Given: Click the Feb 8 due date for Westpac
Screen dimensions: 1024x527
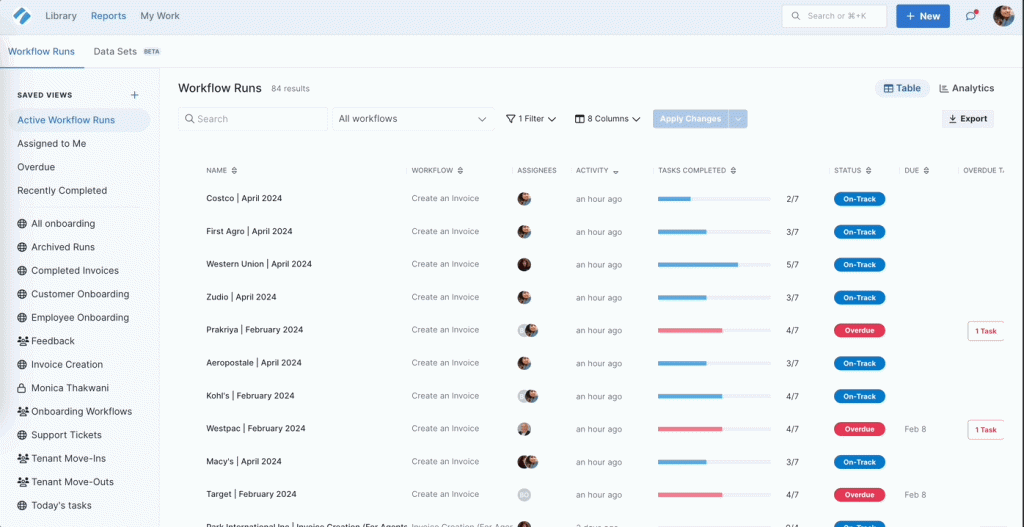Looking at the screenshot, I should (x=915, y=430).
